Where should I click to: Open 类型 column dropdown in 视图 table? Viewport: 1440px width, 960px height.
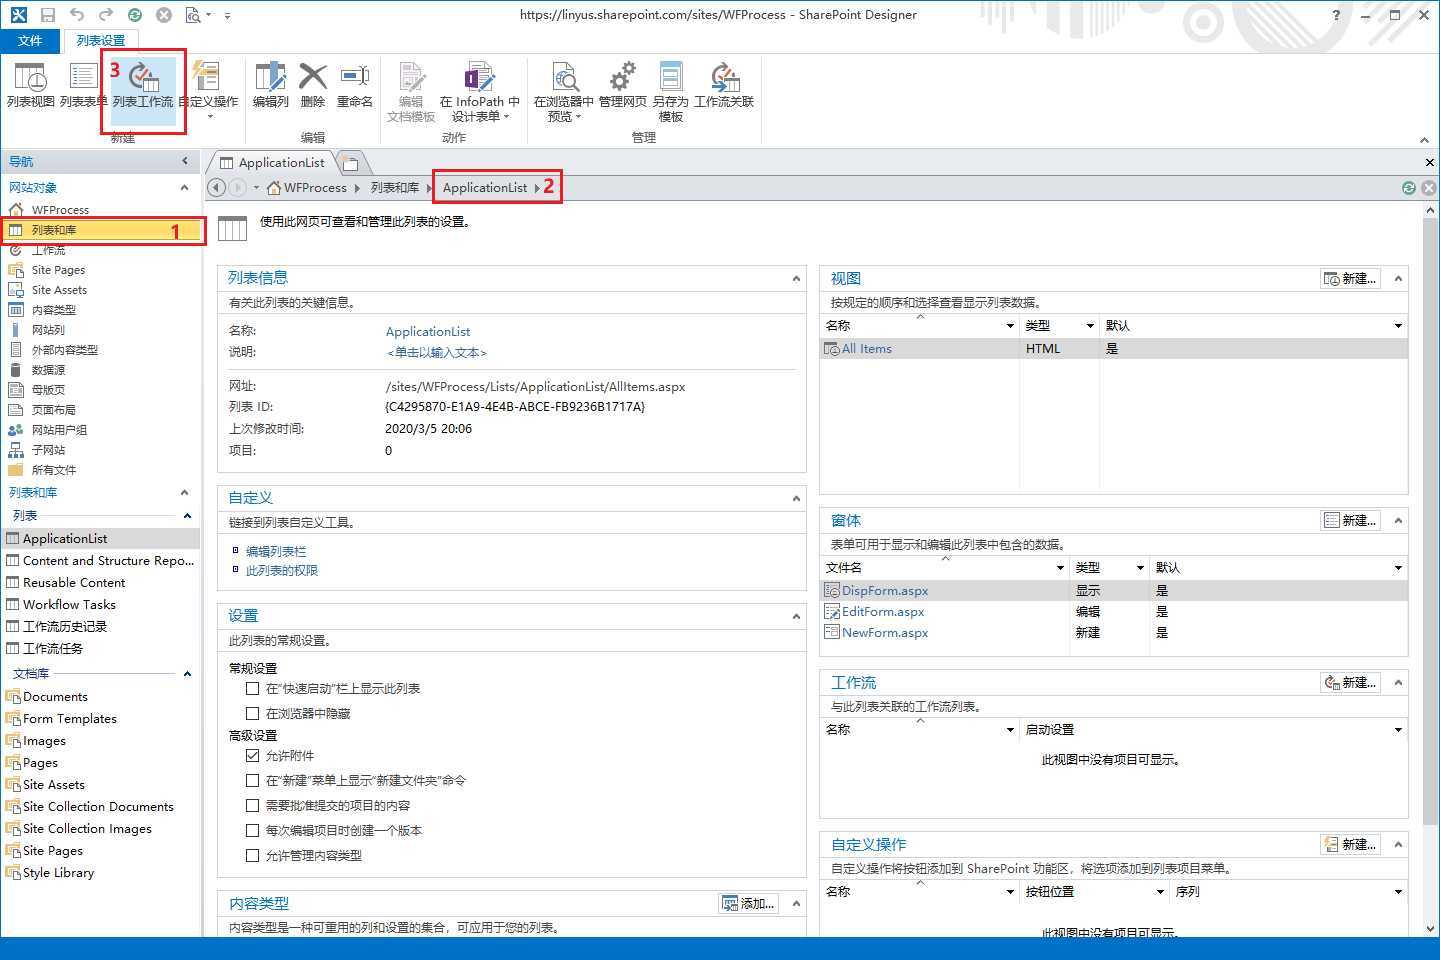1090,326
